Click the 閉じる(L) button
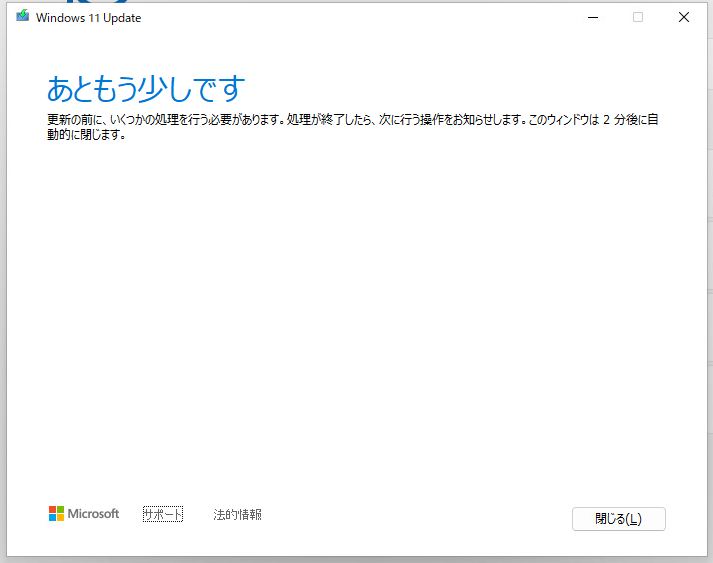Viewport: 713px width, 563px height. pos(618,519)
